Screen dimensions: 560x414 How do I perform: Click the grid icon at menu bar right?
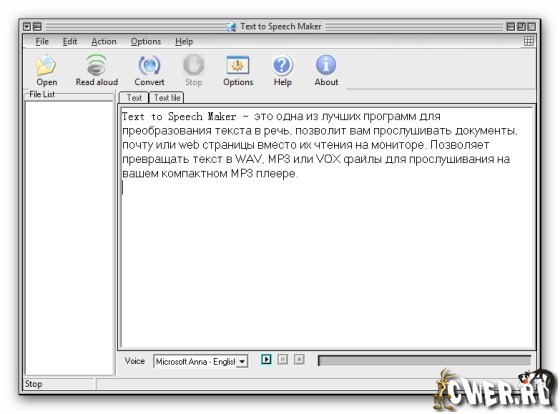click(x=529, y=41)
